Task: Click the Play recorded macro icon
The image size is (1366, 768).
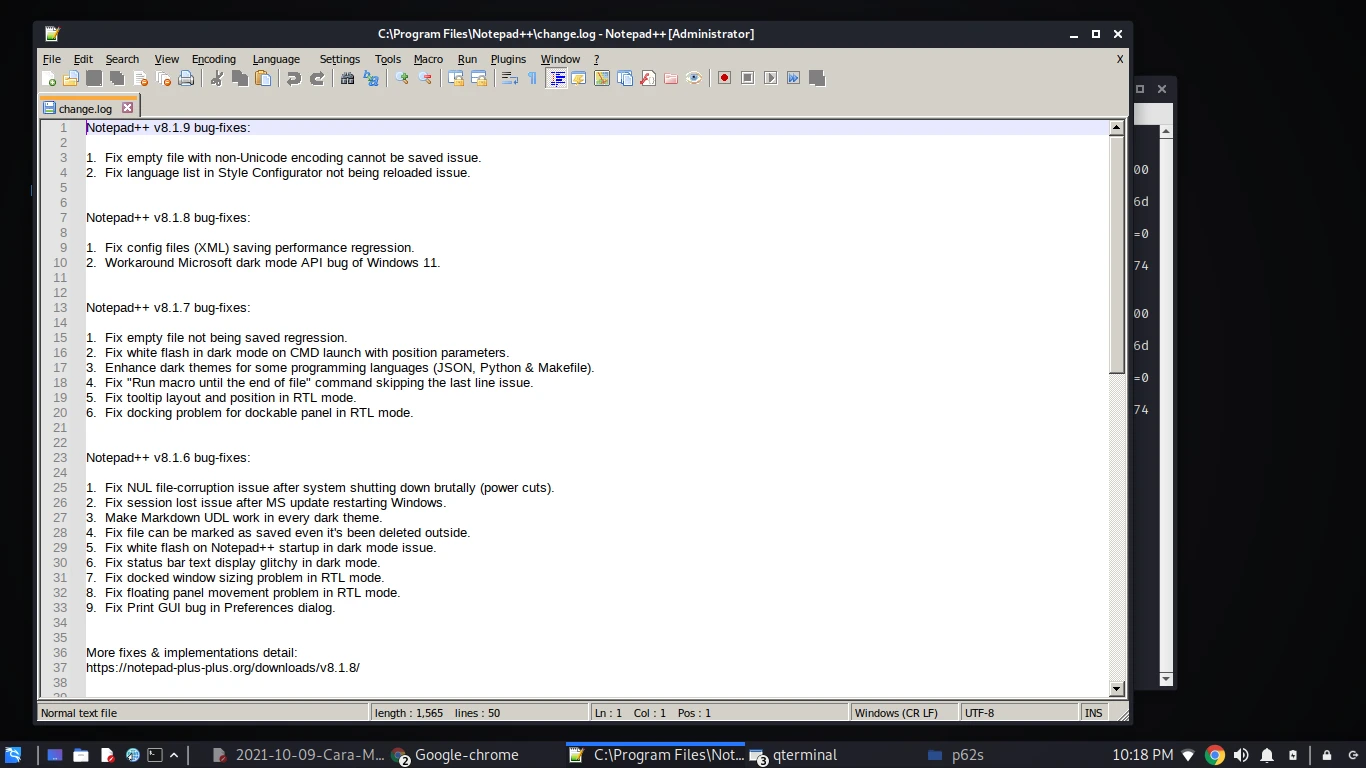Action: click(770, 78)
